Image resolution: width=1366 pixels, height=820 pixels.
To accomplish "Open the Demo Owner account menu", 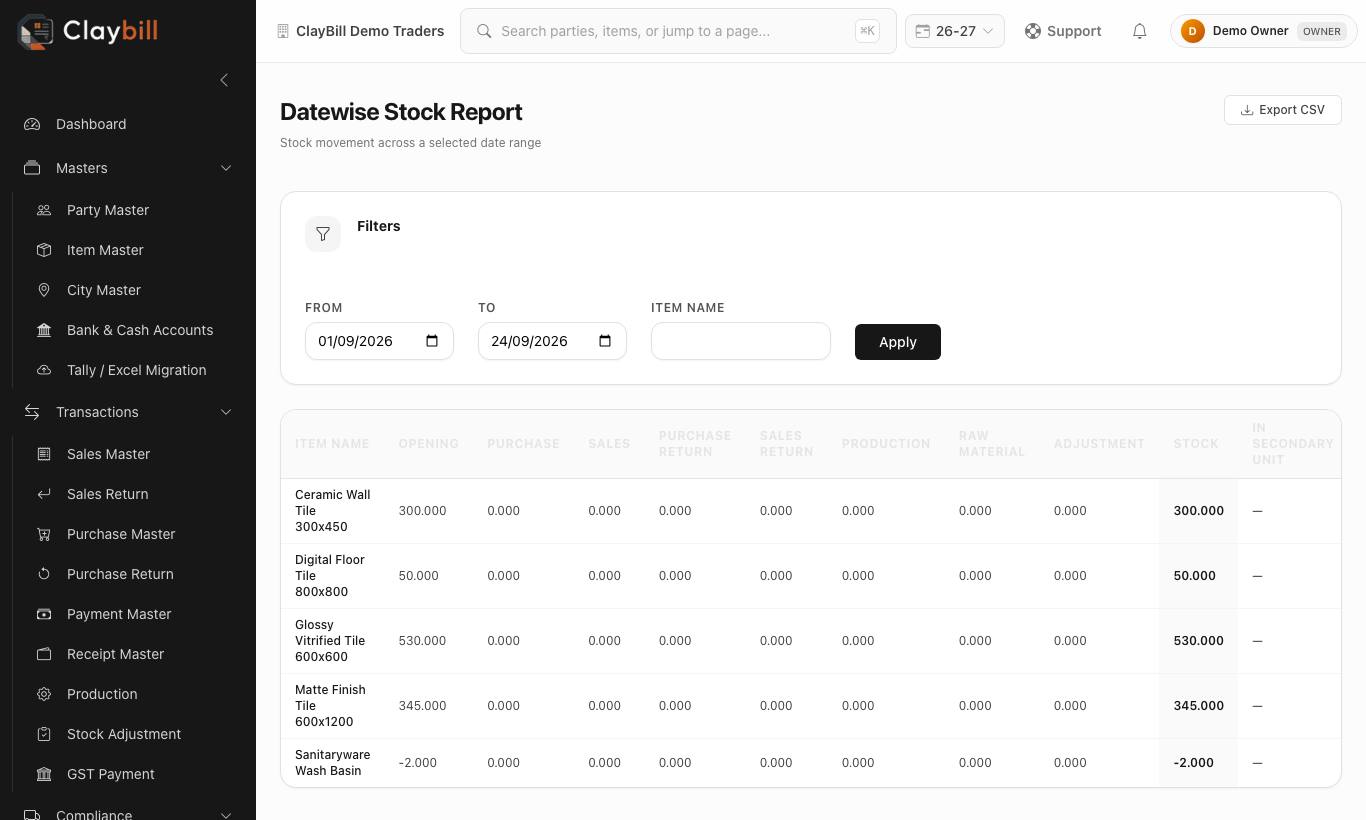I will tap(1264, 31).
